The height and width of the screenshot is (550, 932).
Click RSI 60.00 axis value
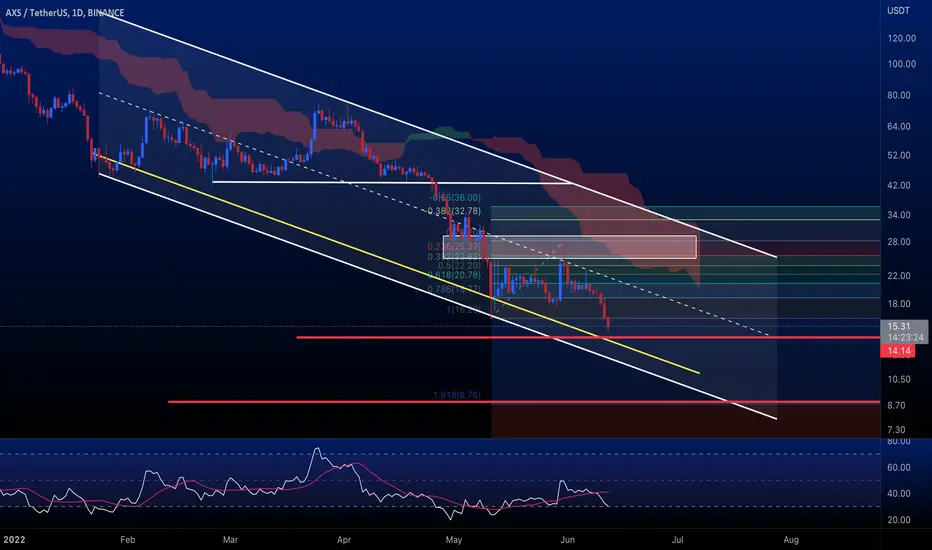tap(899, 467)
